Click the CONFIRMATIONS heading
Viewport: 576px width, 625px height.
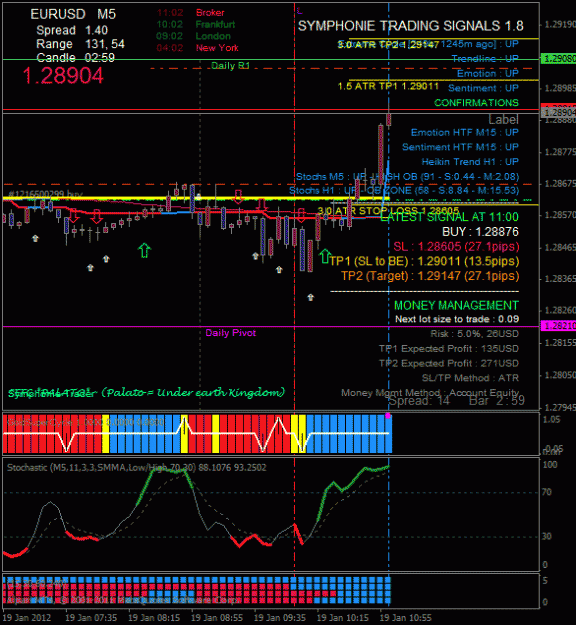pos(476,103)
